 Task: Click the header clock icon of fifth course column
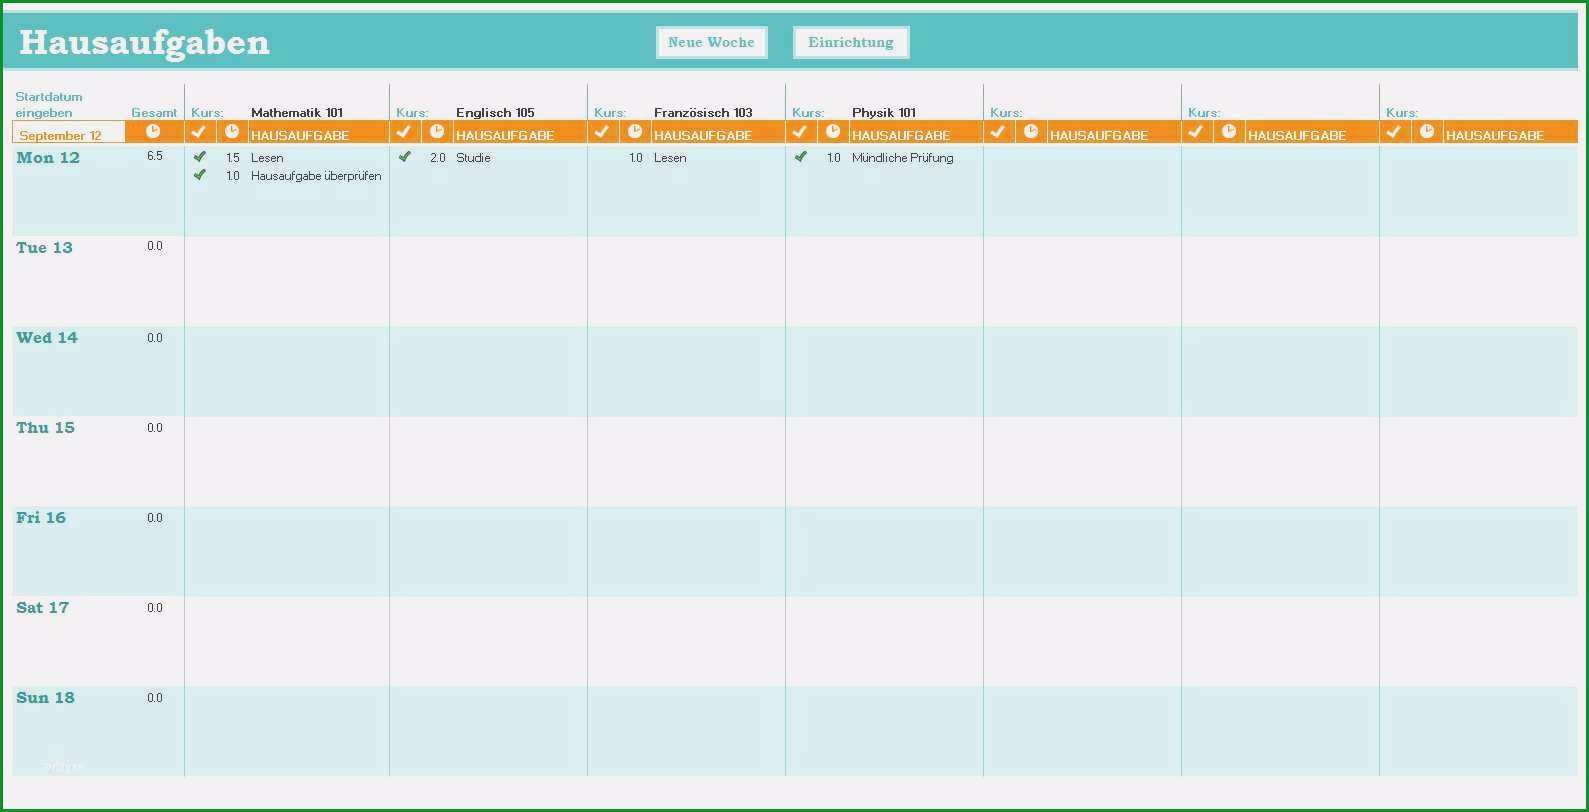pos(1031,131)
